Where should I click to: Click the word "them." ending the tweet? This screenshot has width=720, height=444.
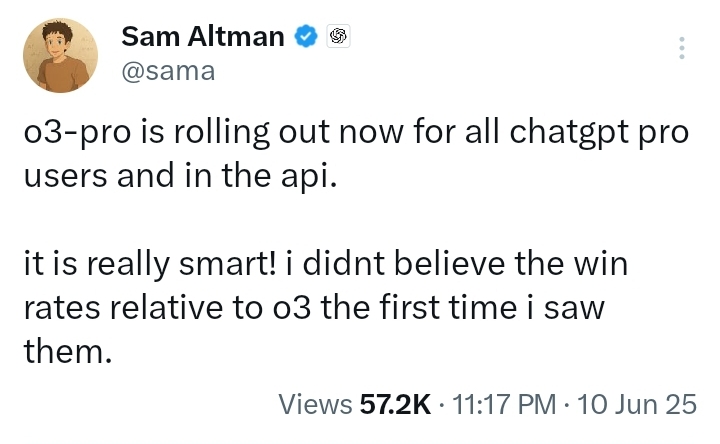[x=65, y=351]
